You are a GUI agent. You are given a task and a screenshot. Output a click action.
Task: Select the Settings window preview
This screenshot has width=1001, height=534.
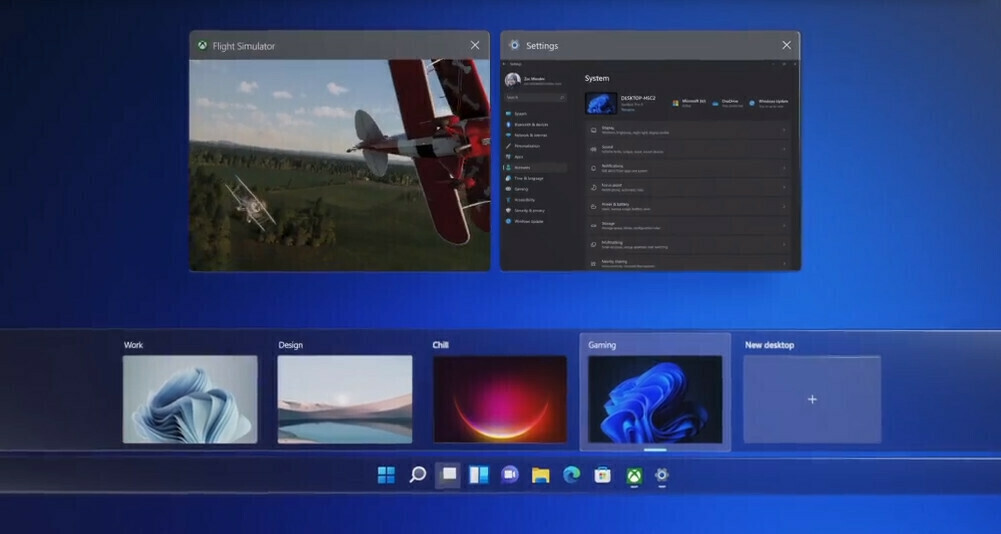coord(650,165)
